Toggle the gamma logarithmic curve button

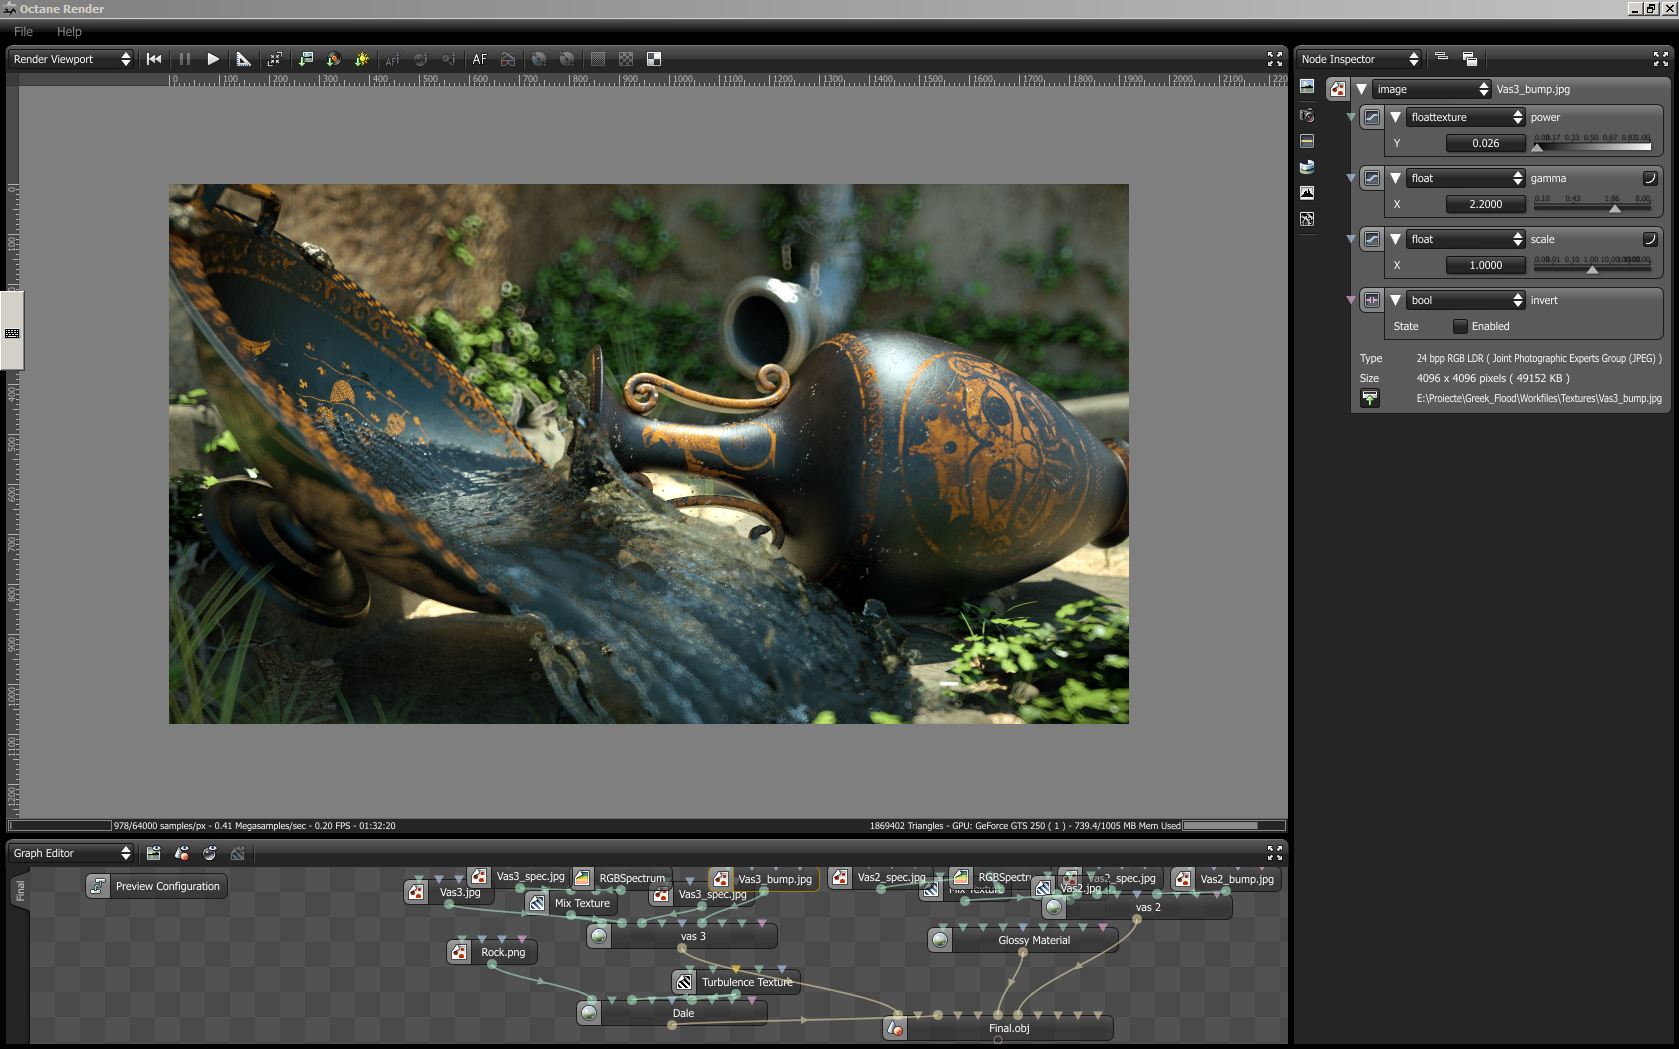tap(1649, 178)
